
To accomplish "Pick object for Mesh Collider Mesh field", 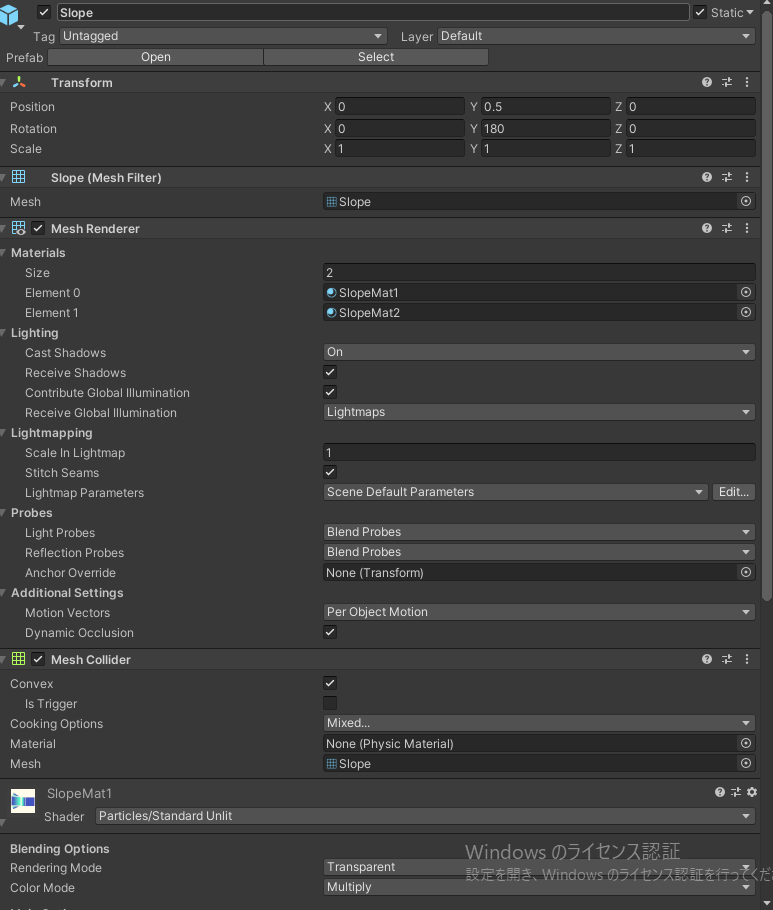I will point(746,763).
